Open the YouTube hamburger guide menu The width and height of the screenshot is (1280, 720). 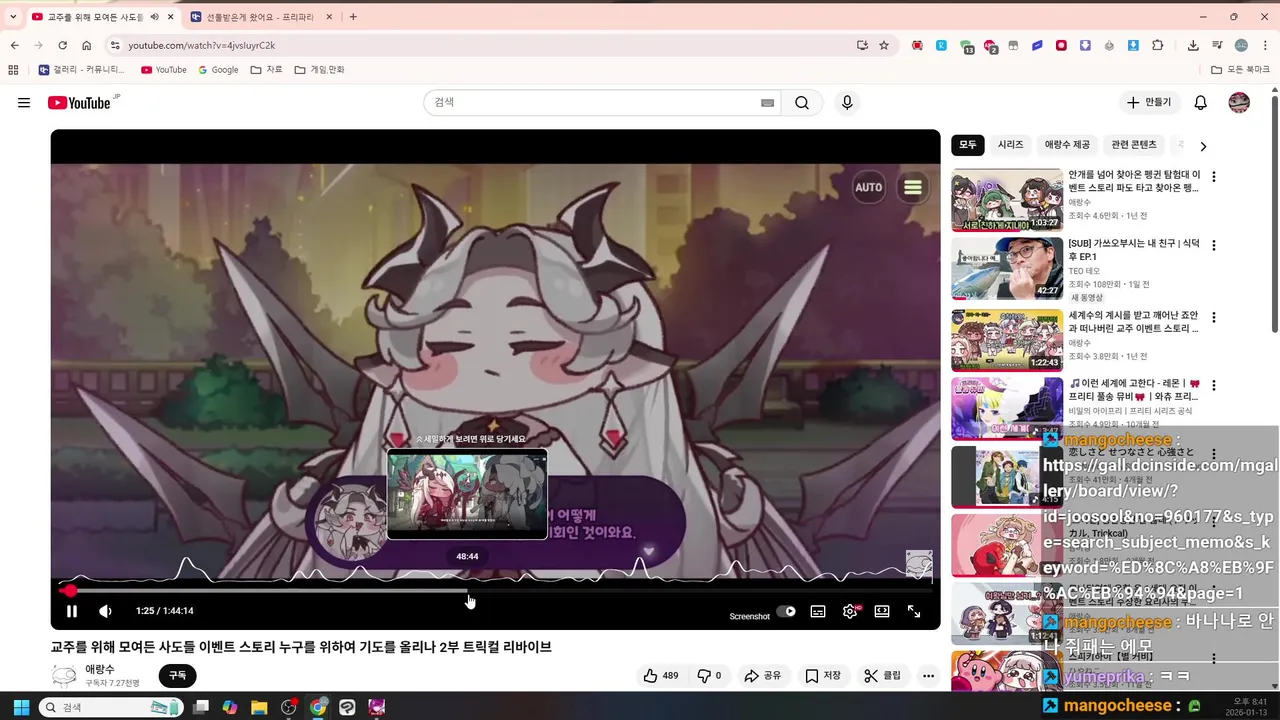click(24, 103)
